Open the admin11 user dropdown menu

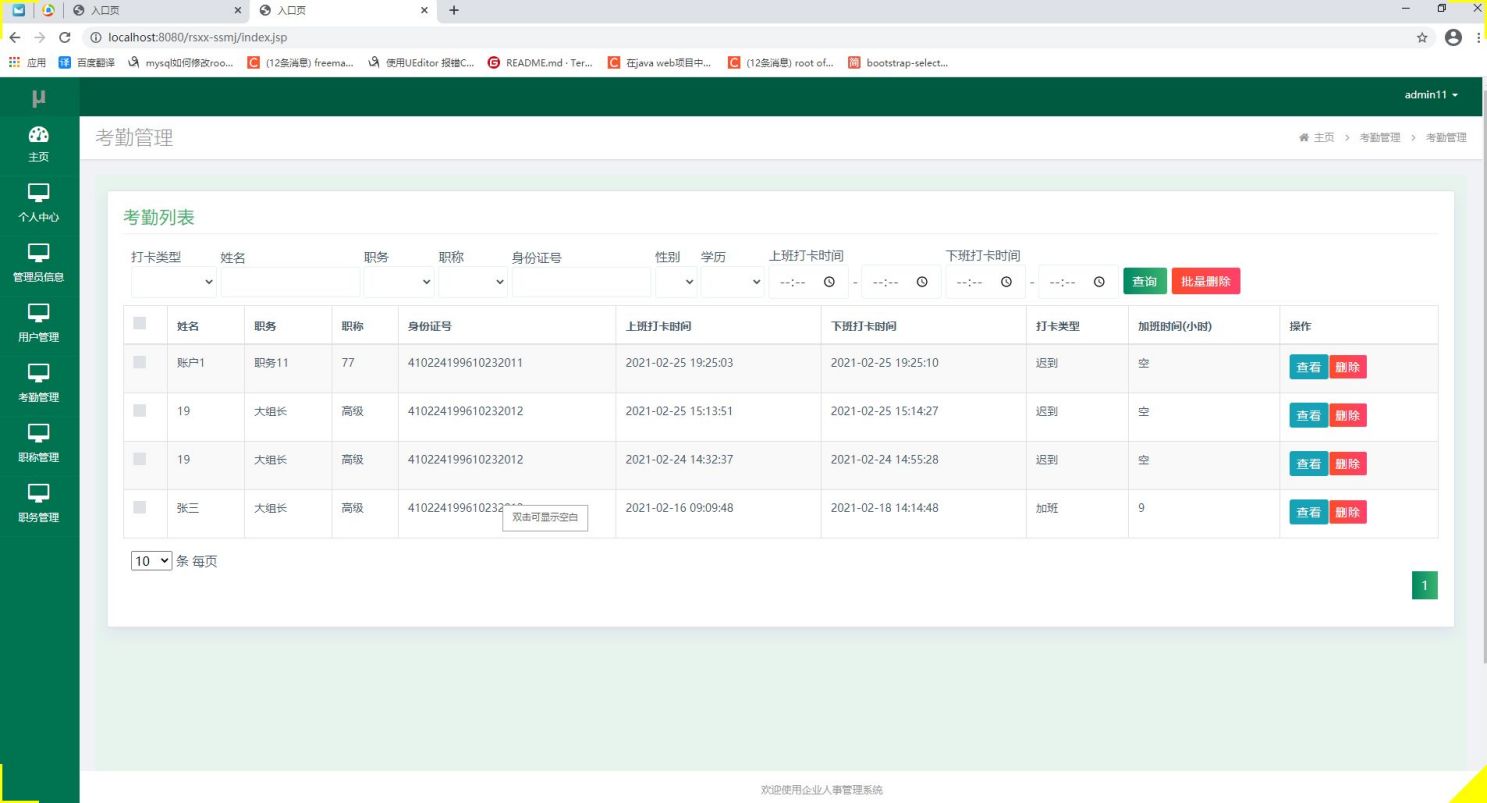tap(1431, 95)
